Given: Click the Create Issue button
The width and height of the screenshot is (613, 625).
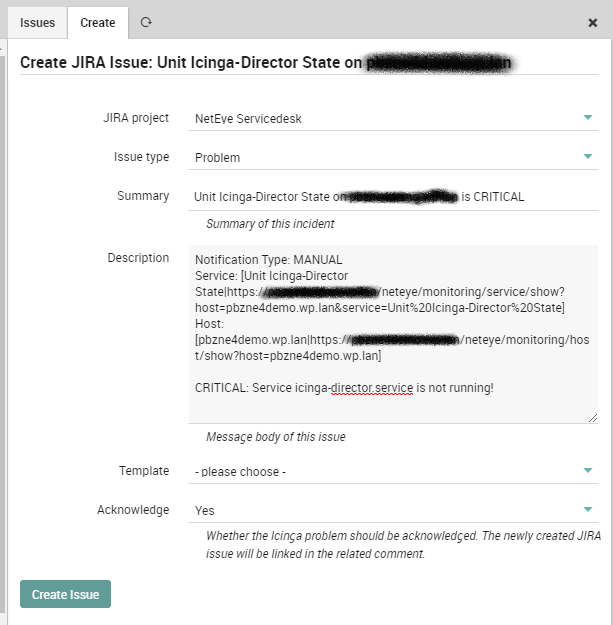Looking at the screenshot, I should [65, 594].
